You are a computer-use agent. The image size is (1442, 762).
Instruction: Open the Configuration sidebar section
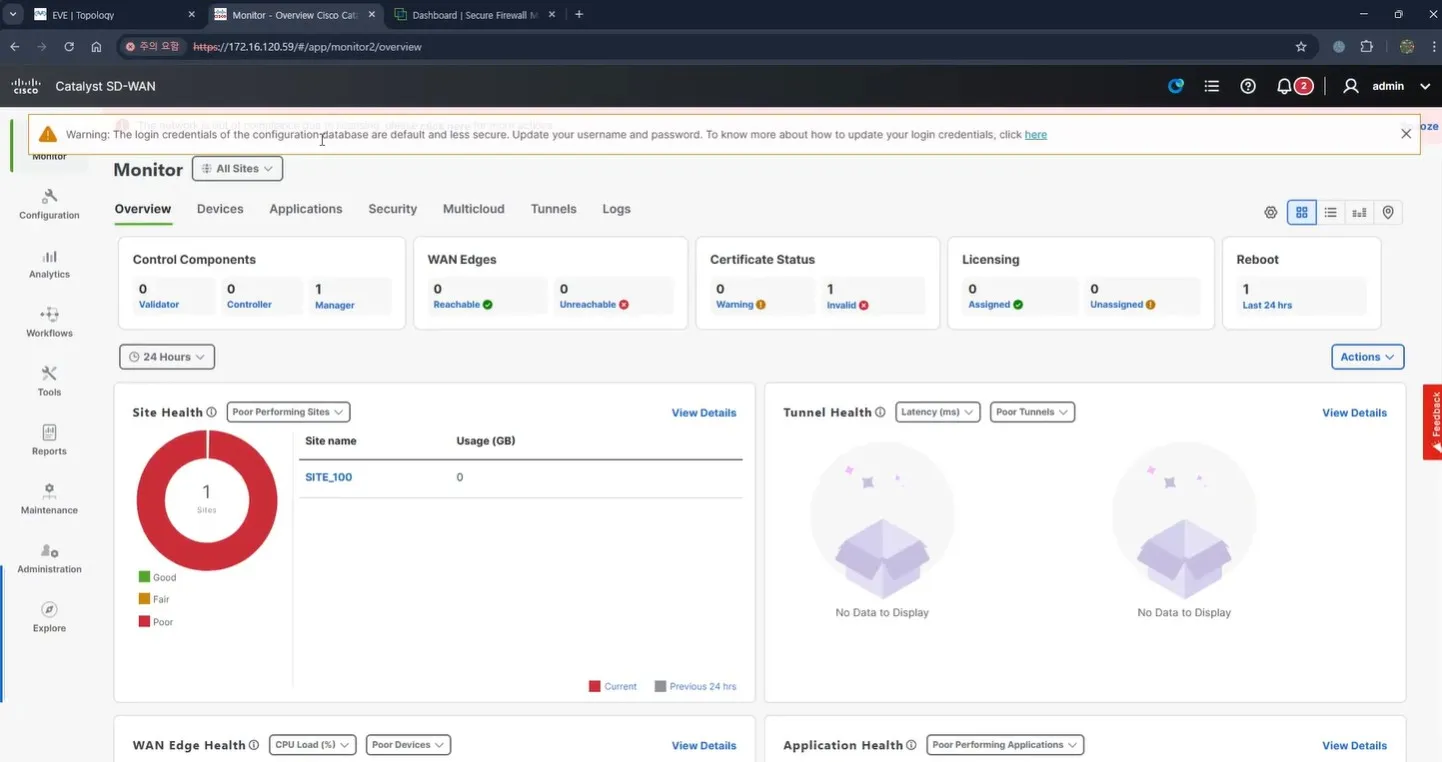[49, 204]
